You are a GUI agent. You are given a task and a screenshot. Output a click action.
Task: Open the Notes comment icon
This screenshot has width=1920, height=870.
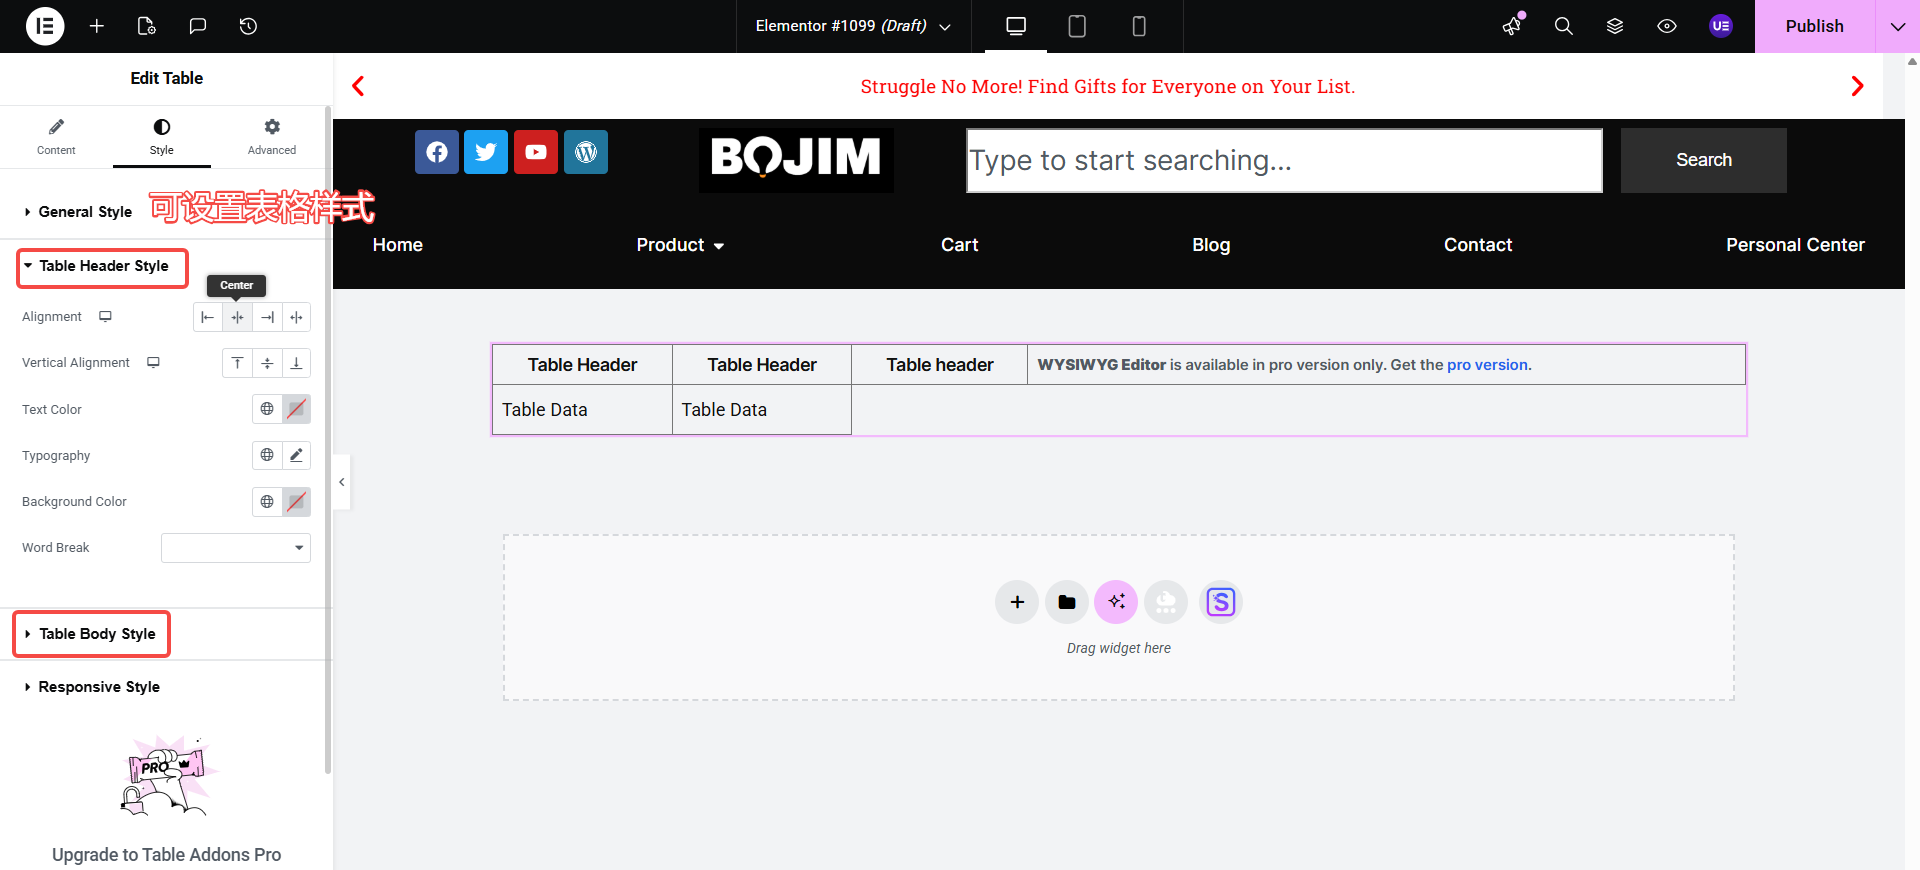coord(198,26)
